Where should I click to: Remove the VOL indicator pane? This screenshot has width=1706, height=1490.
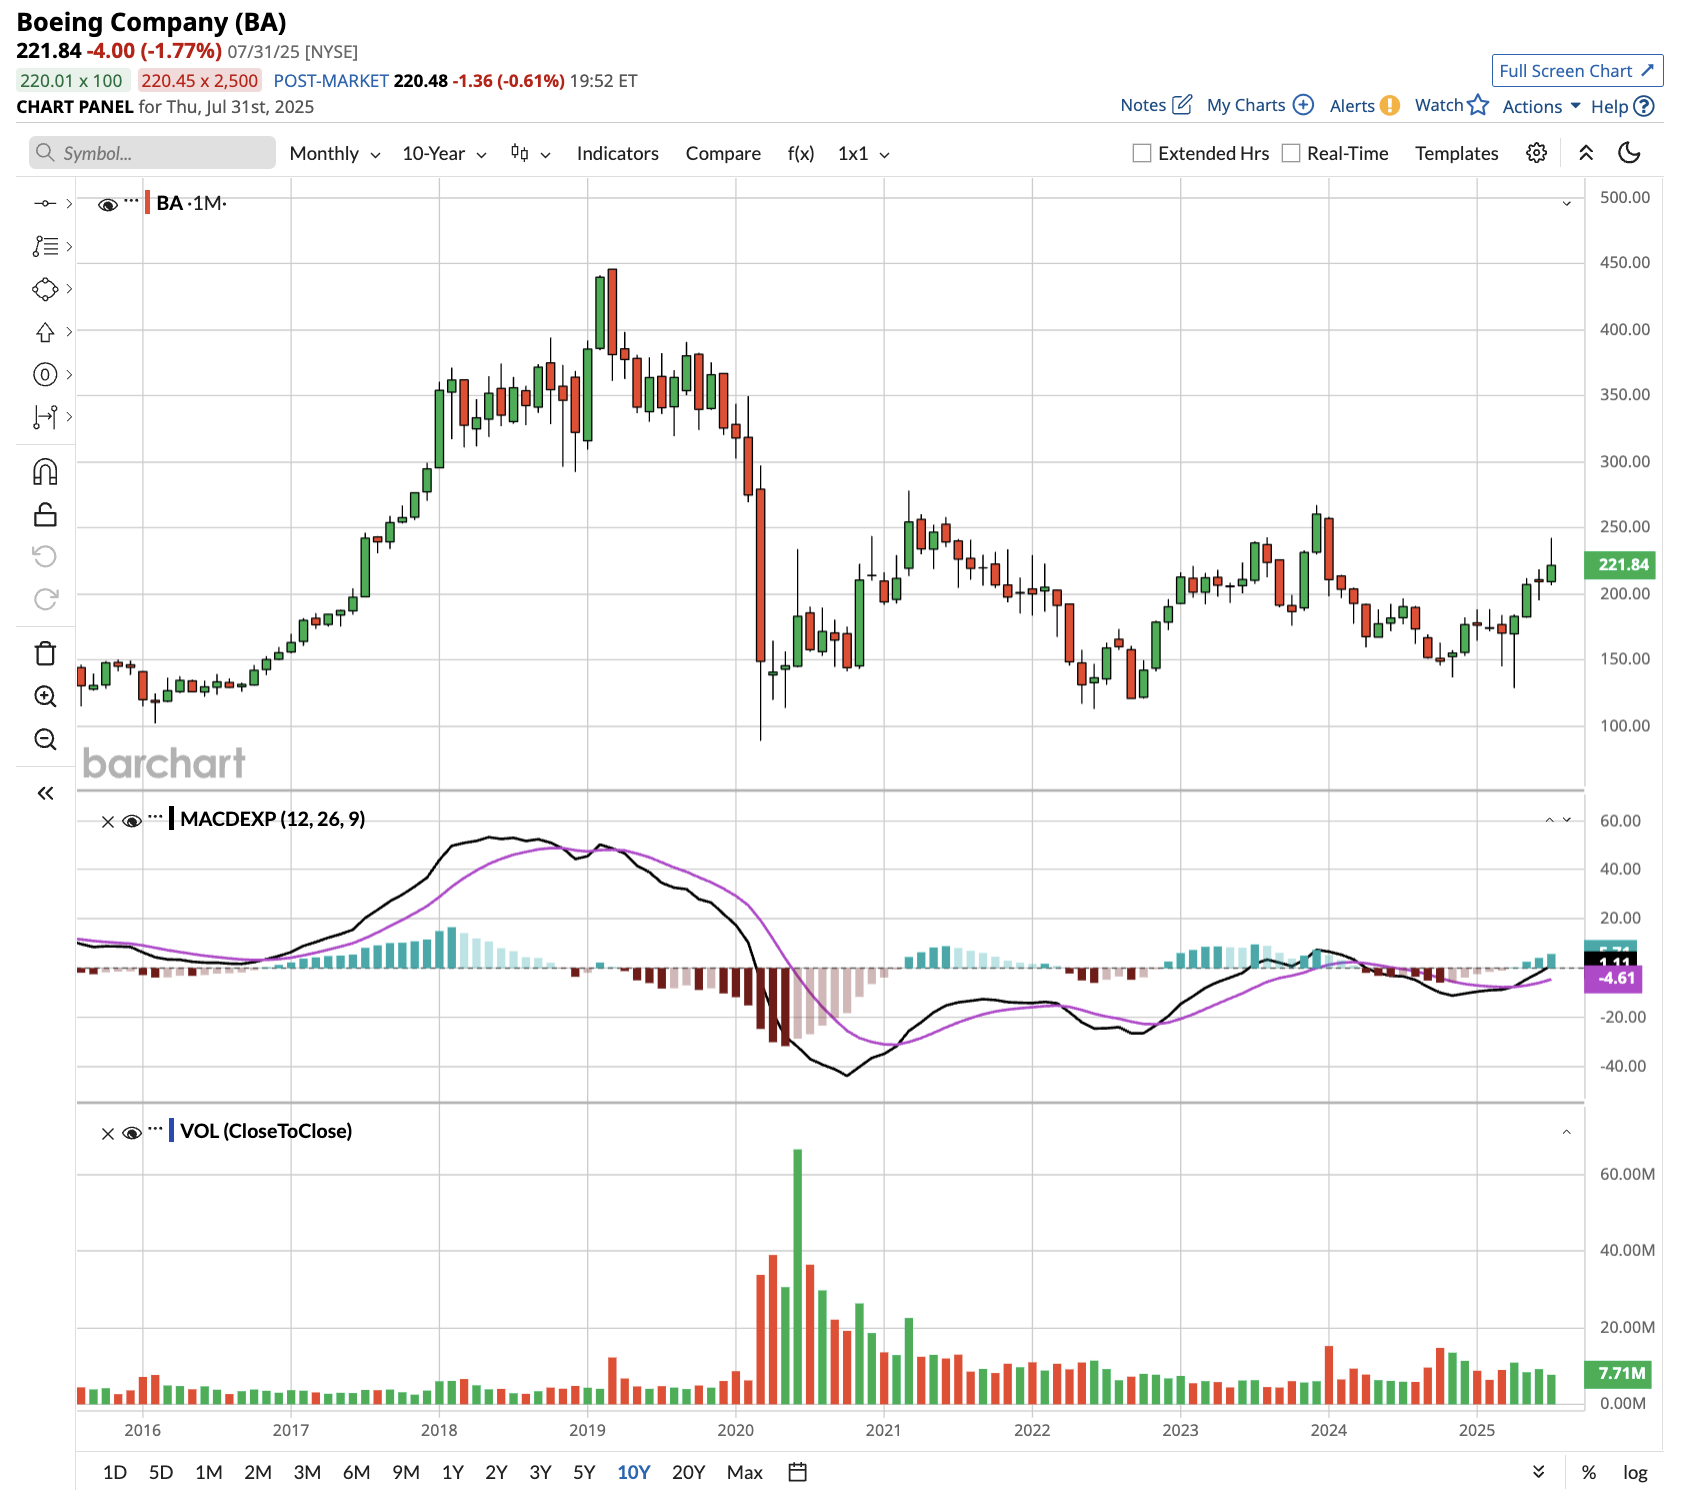(108, 1133)
